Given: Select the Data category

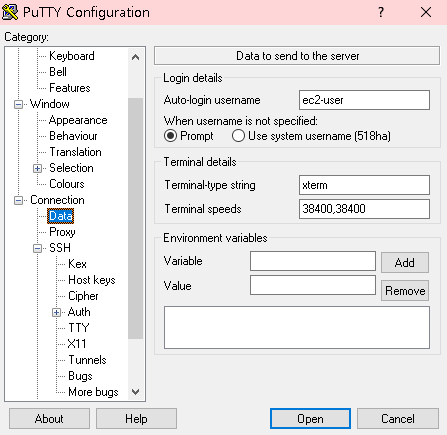Looking at the screenshot, I should tap(60, 216).
